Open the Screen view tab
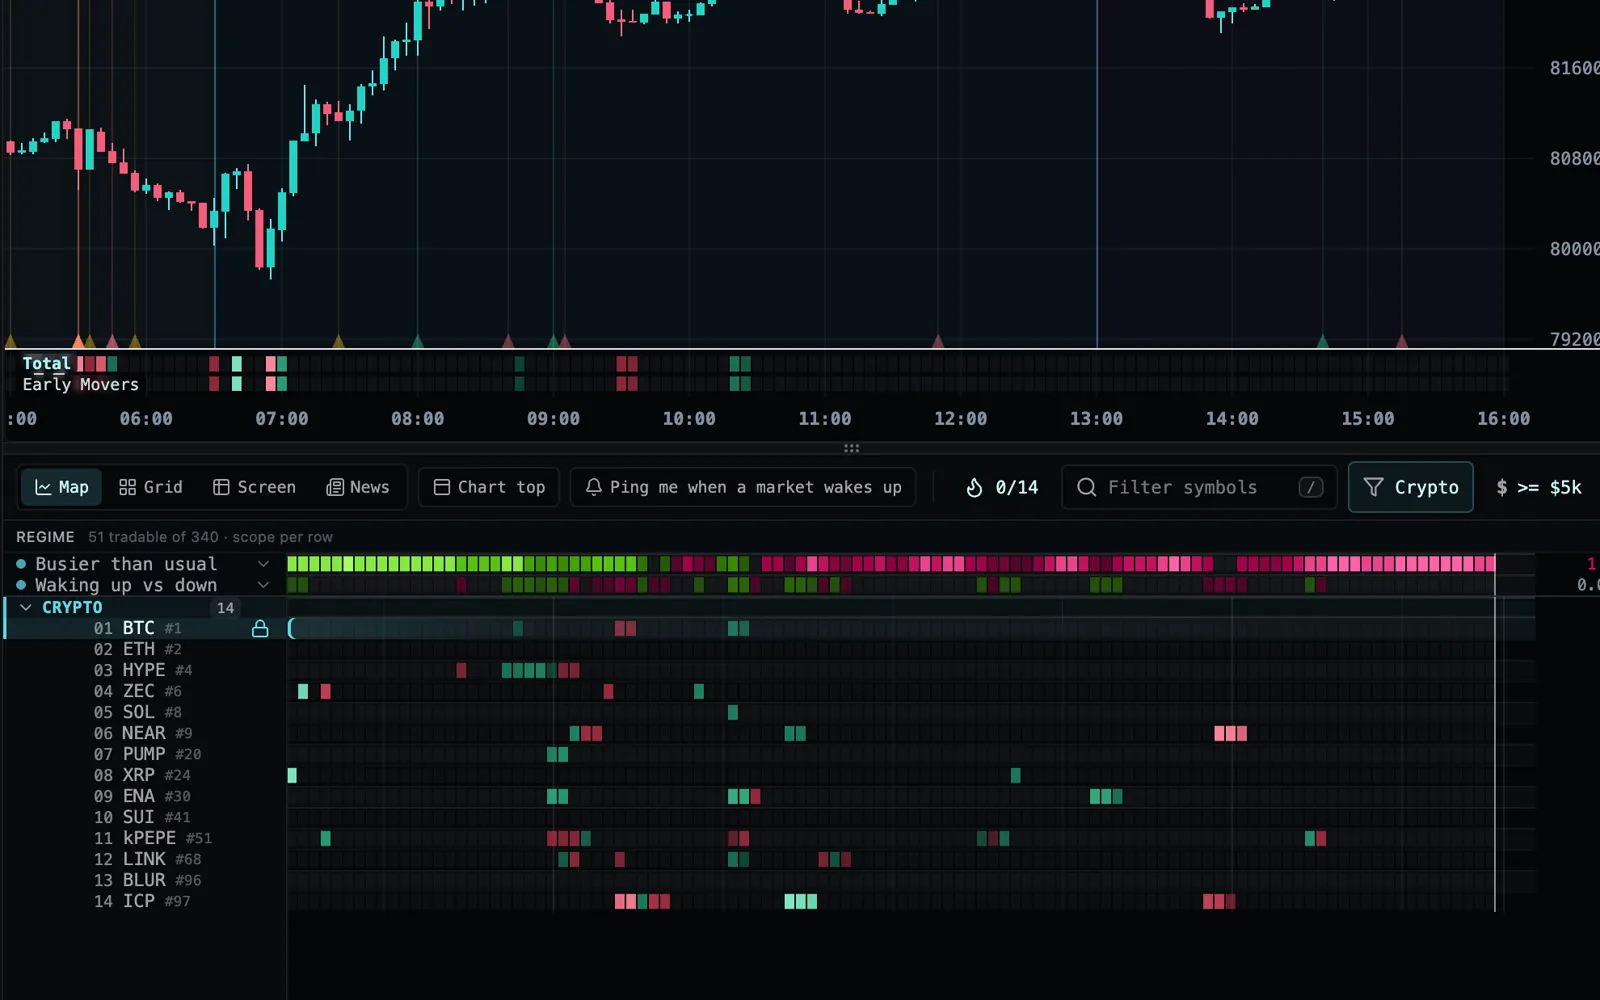The image size is (1600, 1000). (x=254, y=487)
